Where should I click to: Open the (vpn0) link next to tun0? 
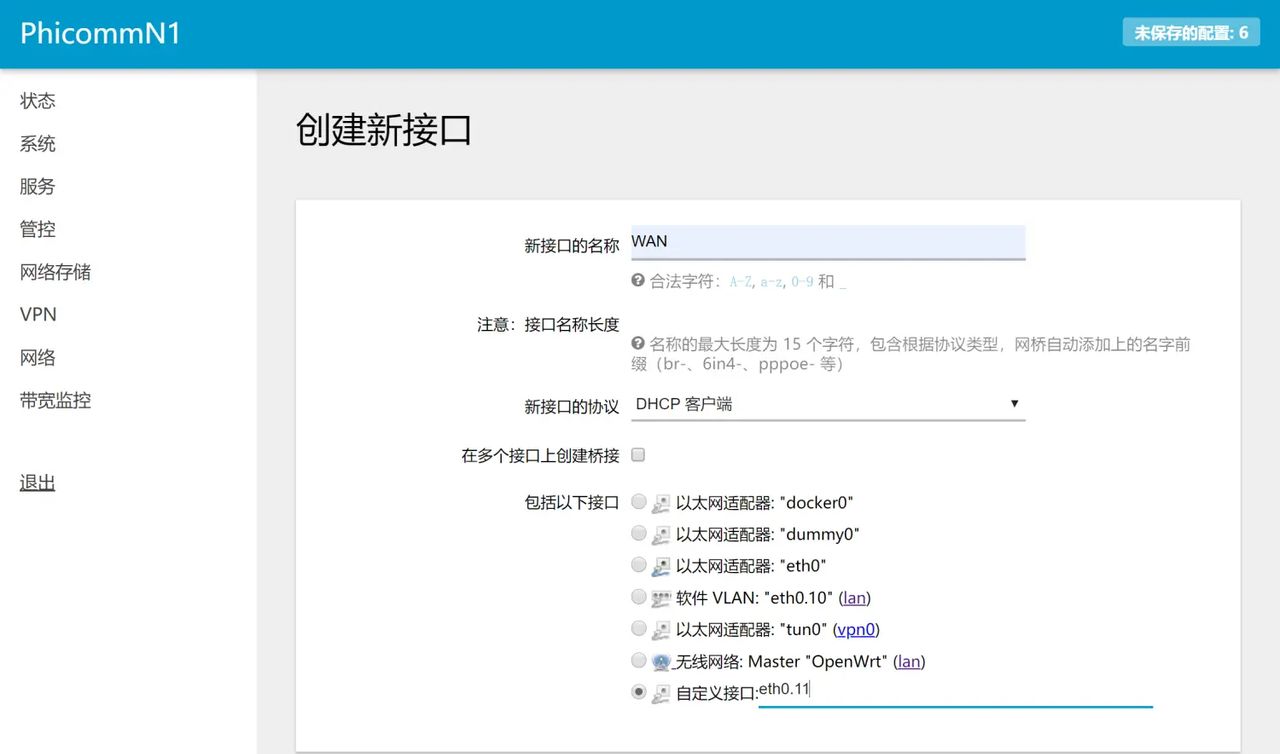click(x=856, y=629)
